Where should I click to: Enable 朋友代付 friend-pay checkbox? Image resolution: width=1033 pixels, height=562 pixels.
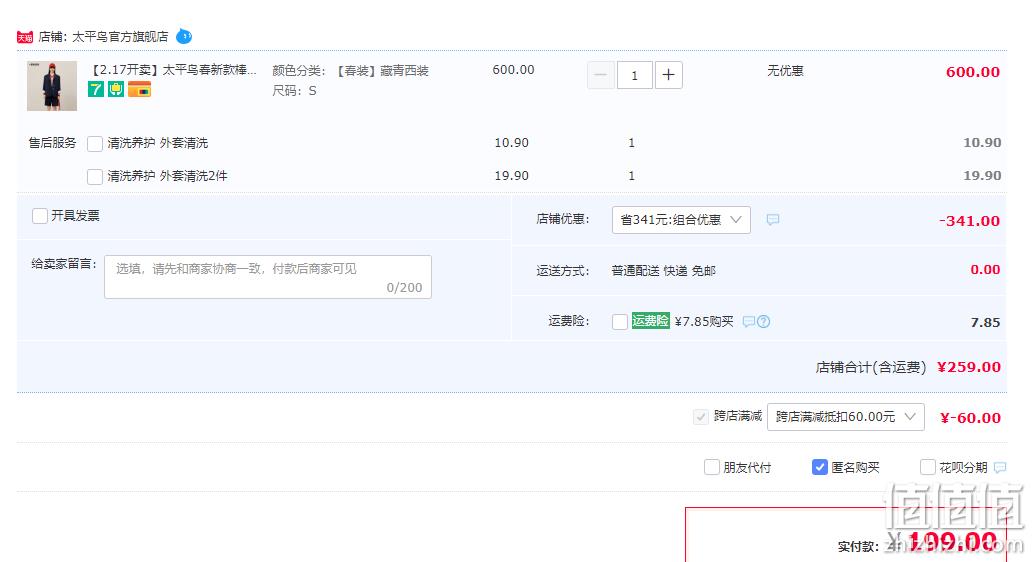pyautogui.click(x=712, y=467)
